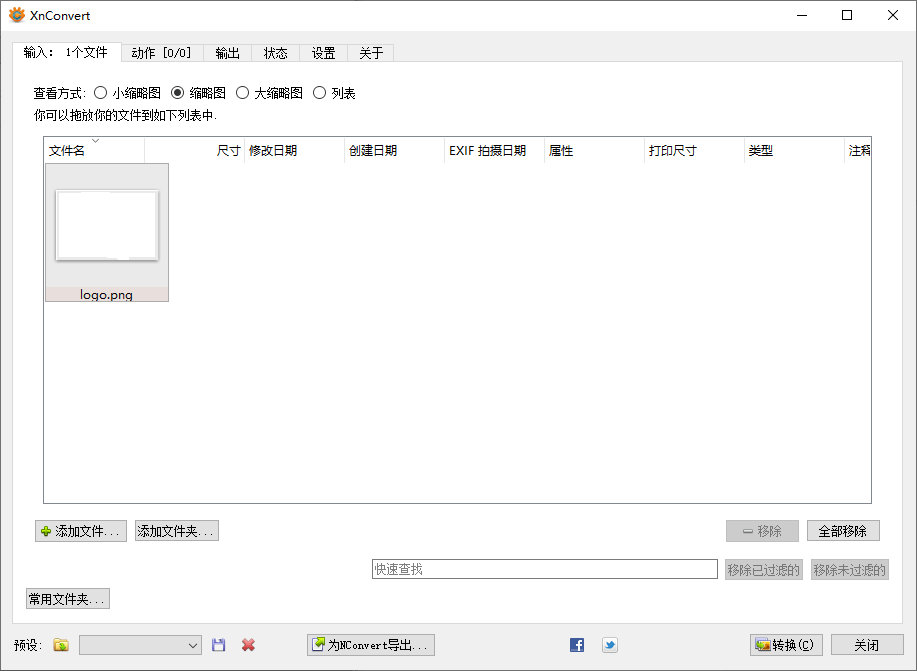Switch to 动作 [0/0] tab
Image resolution: width=917 pixels, height=671 pixels.
[x=162, y=53]
